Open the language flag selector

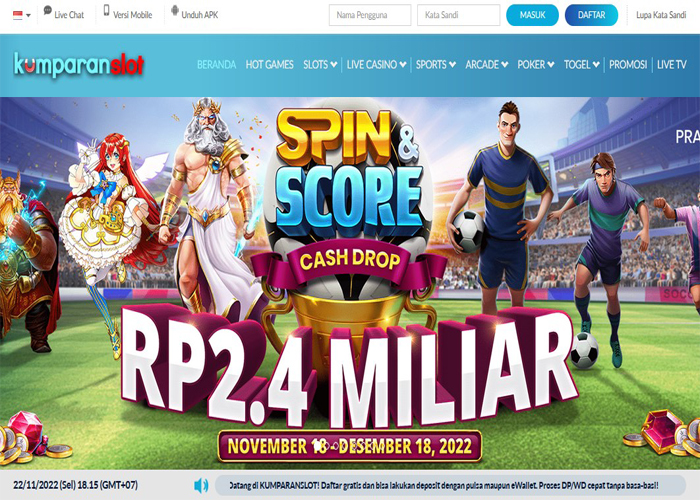coord(21,15)
